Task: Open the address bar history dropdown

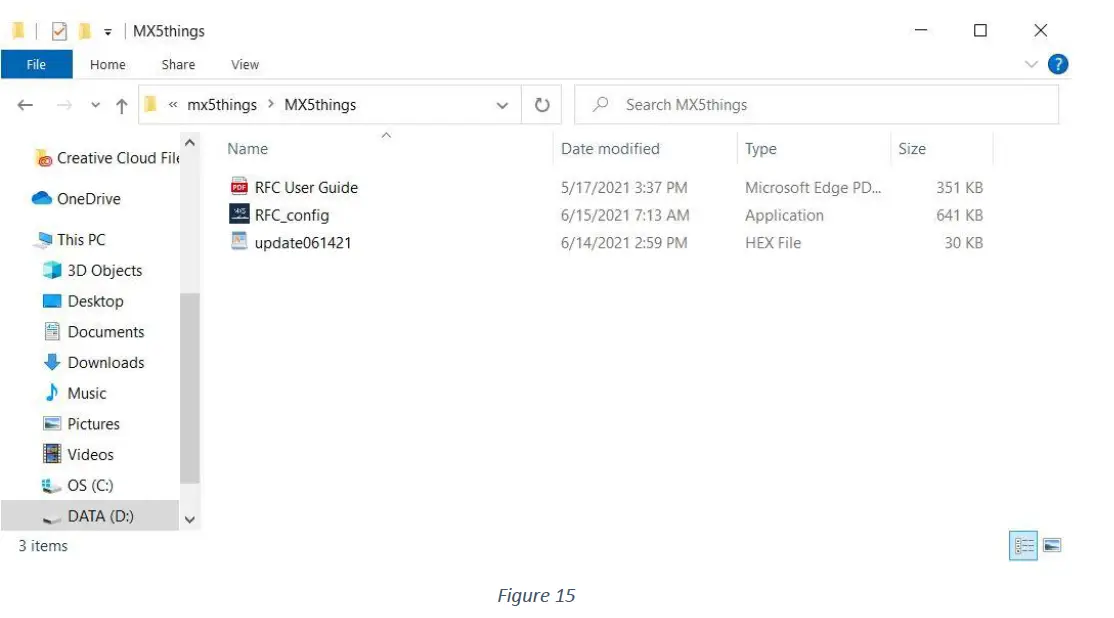Action: pyautogui.click(x=502, y=105)
